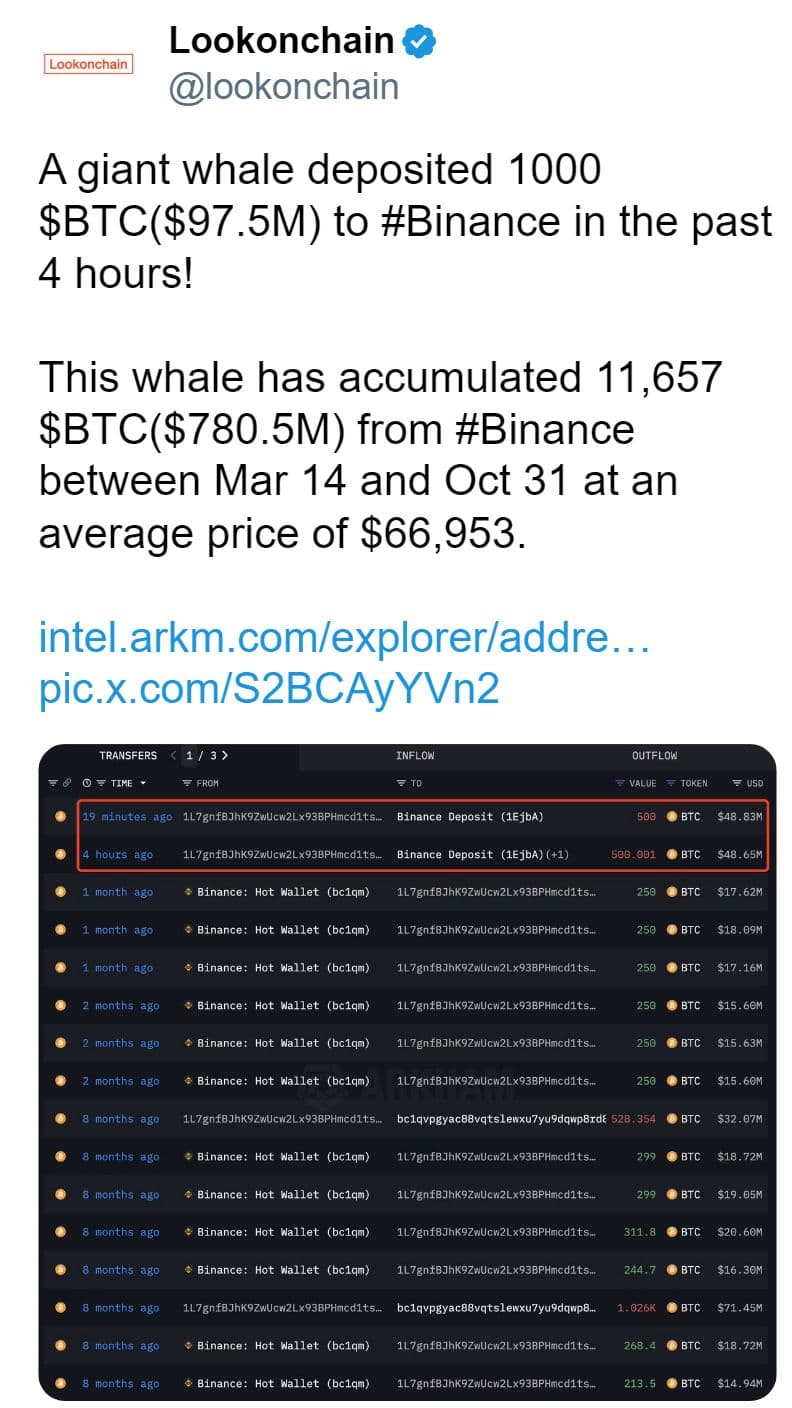Image resolution: width=792 pixels, height=1408 pixels.
Task: Expand the TIME sort dropdown arrow
Action: coord(143,783)
